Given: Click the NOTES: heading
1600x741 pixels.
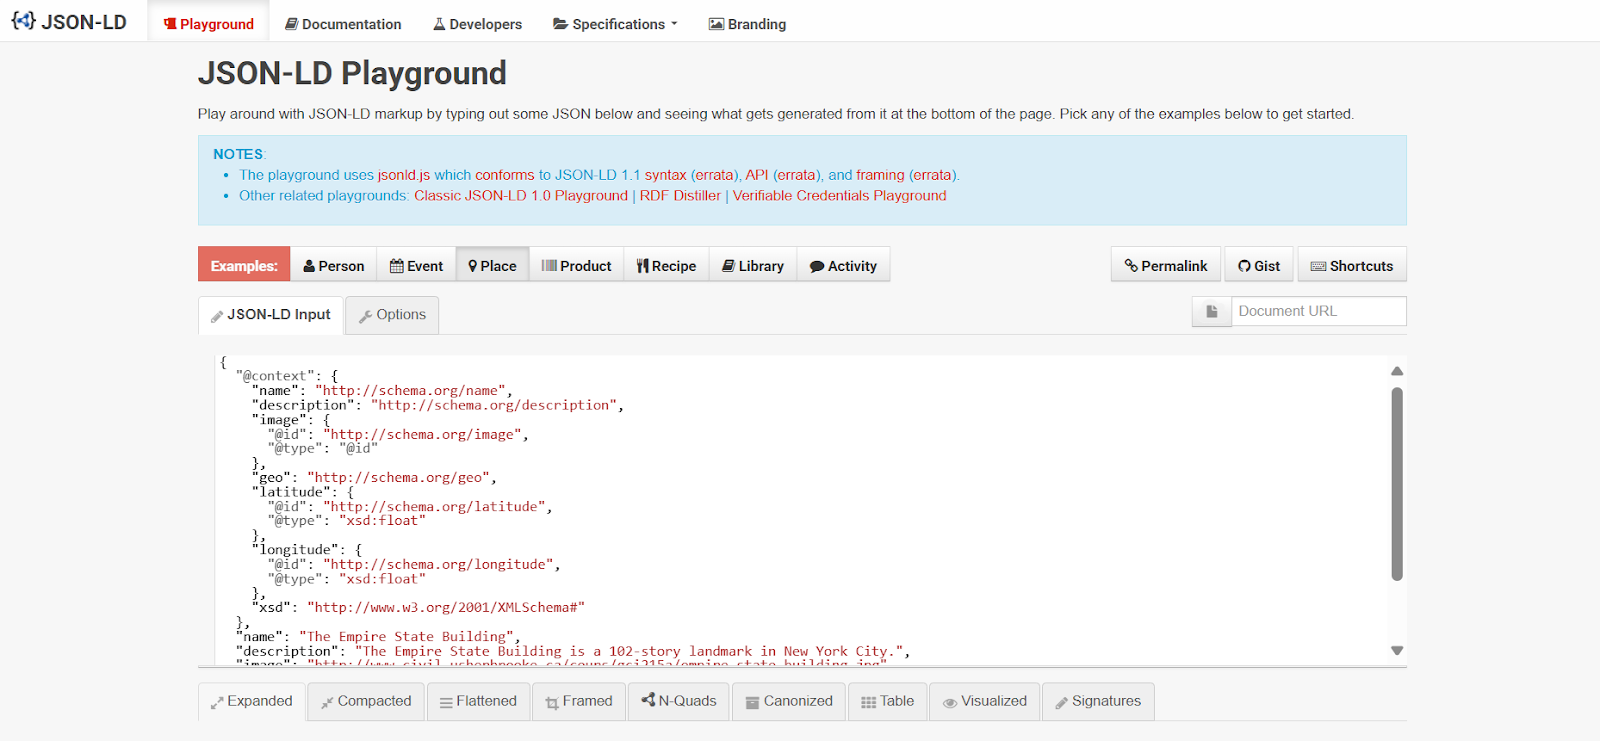Looking at the screenshot, I should (x=239, y=154).
